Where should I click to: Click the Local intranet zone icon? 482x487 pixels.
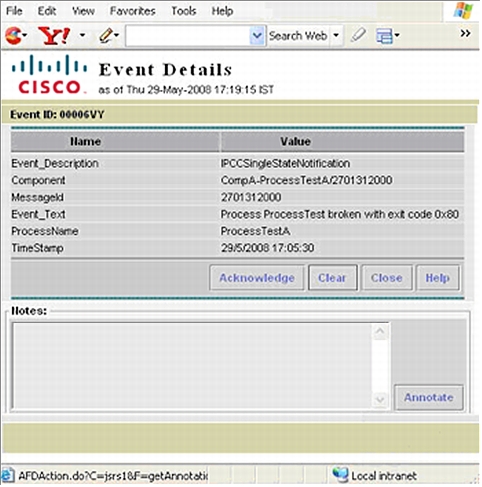coord(340,475)
